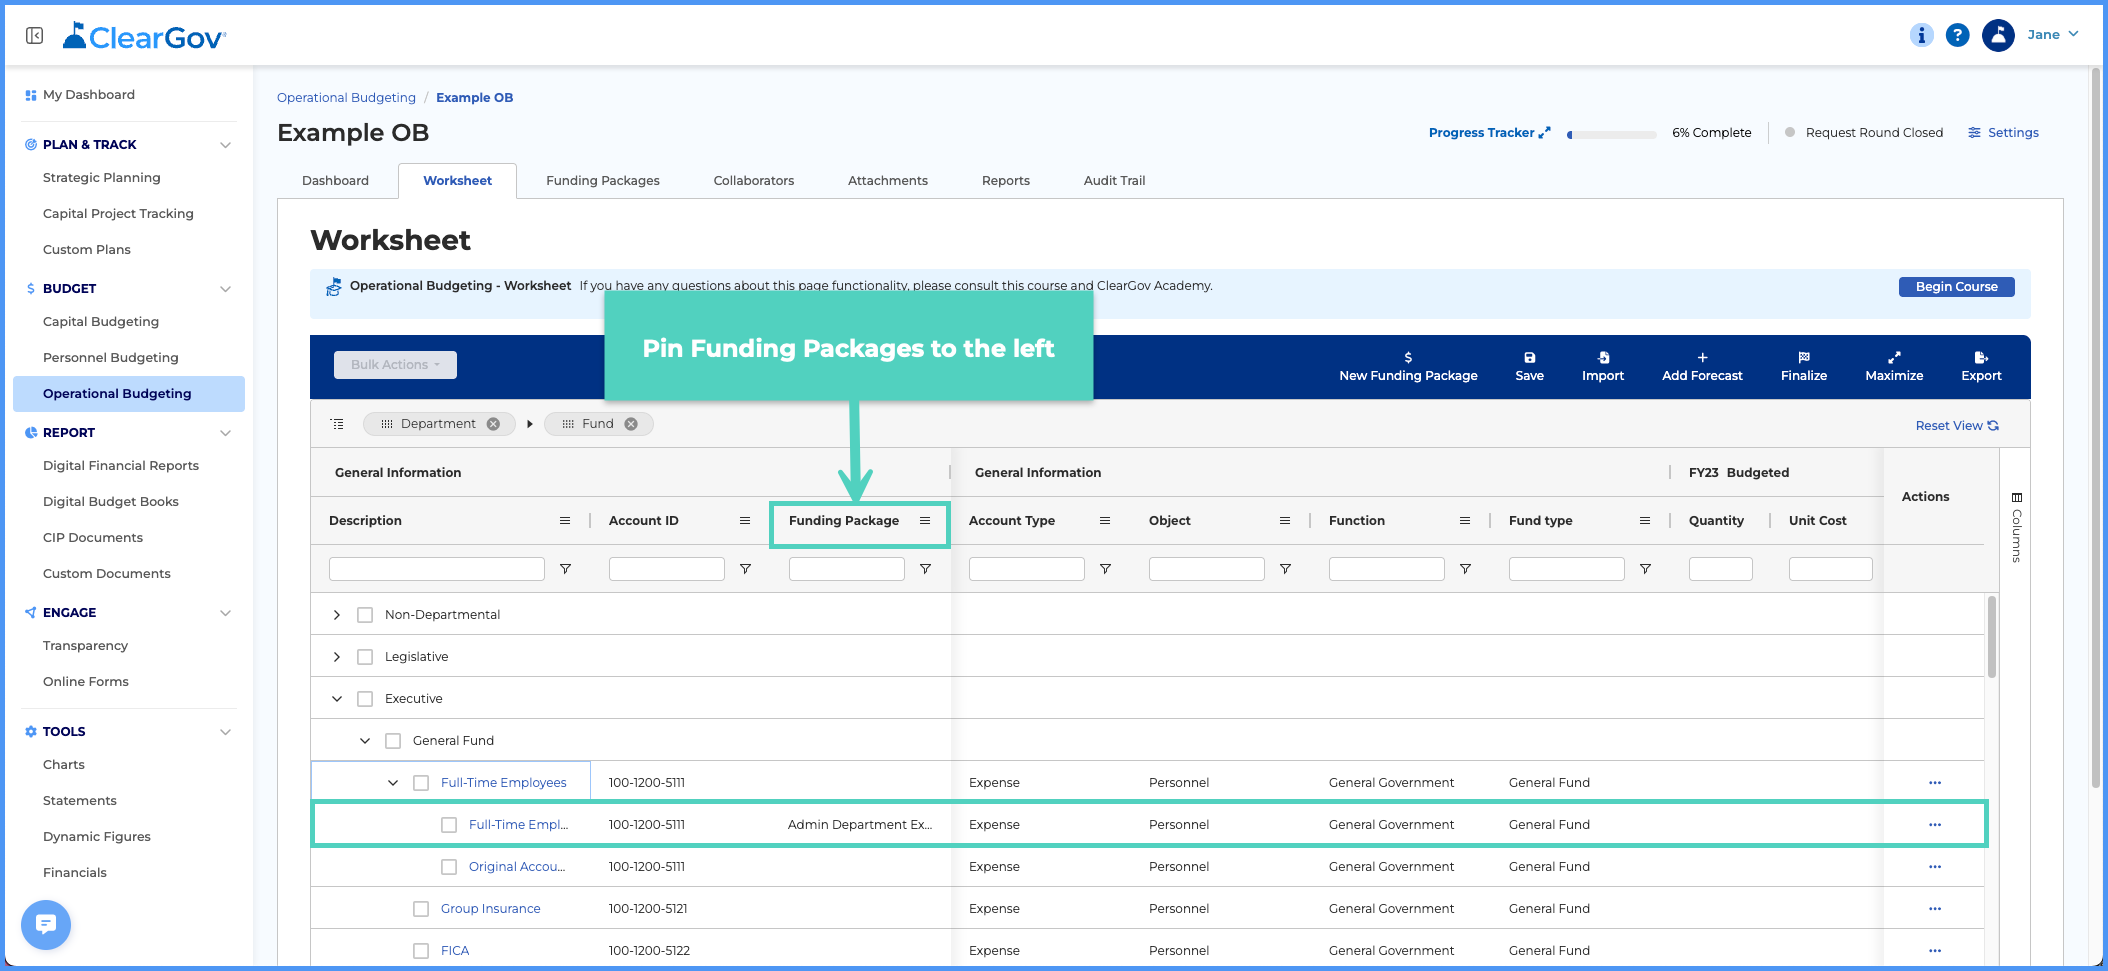Click the row group list icon
2108x971 pixels.
(338, 424)
